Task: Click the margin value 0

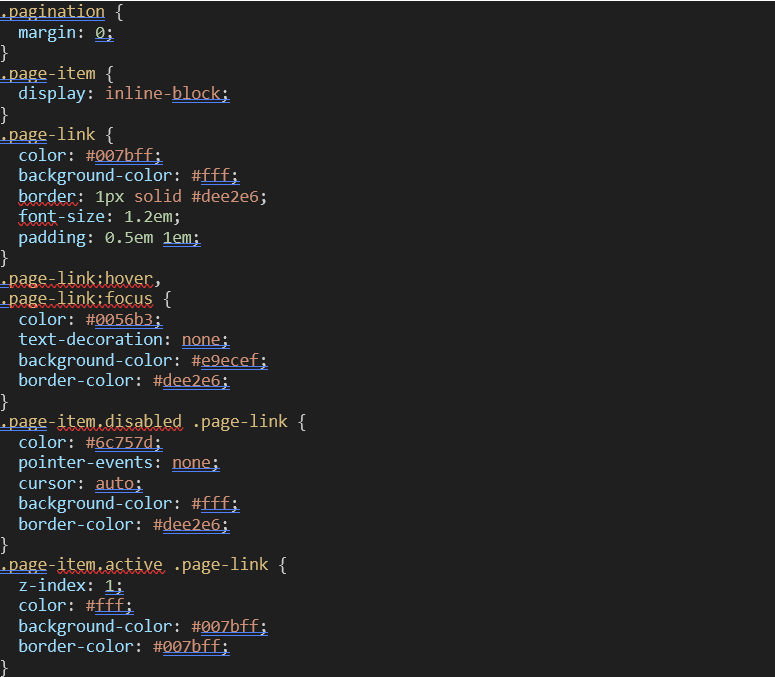Action: [x=100, y=33]
